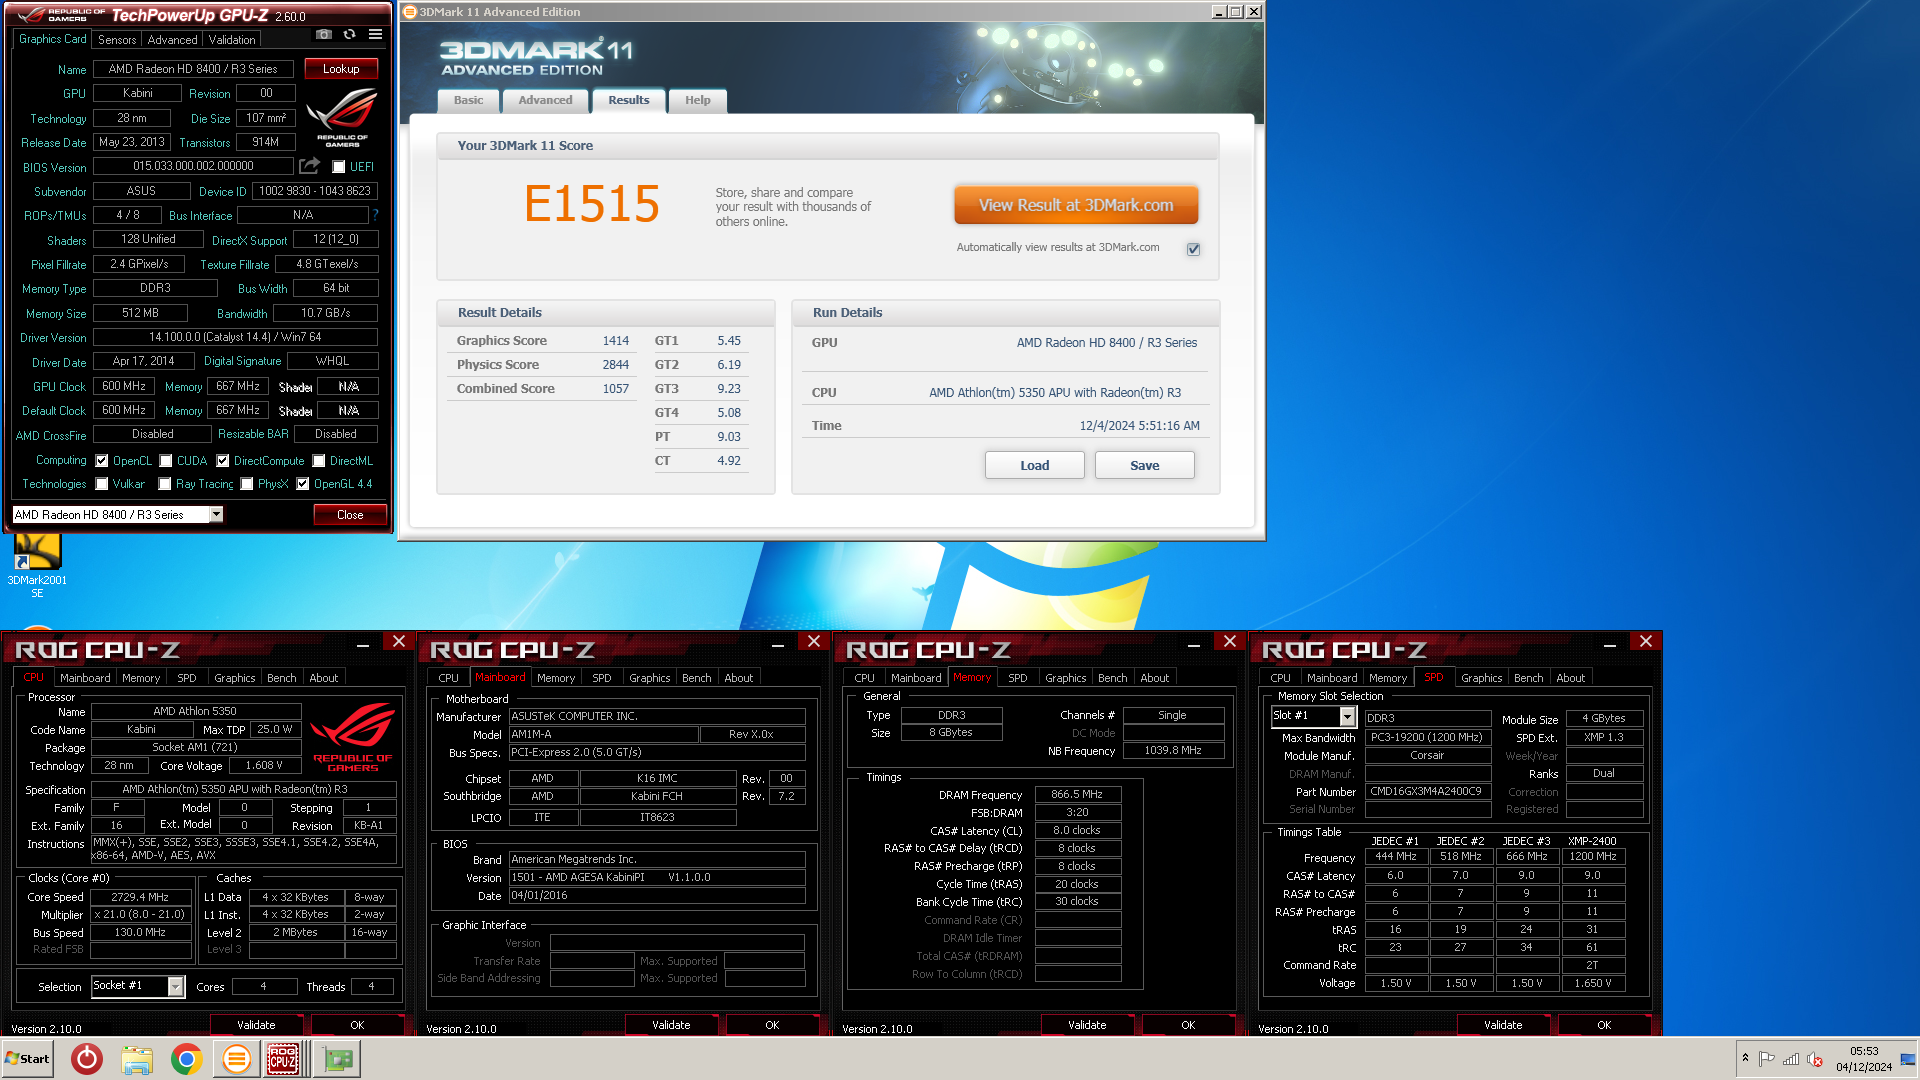1920x1080 pixels.
Task: Open the Advanced tab in 3DMark 11
Action: pos(545,100)
